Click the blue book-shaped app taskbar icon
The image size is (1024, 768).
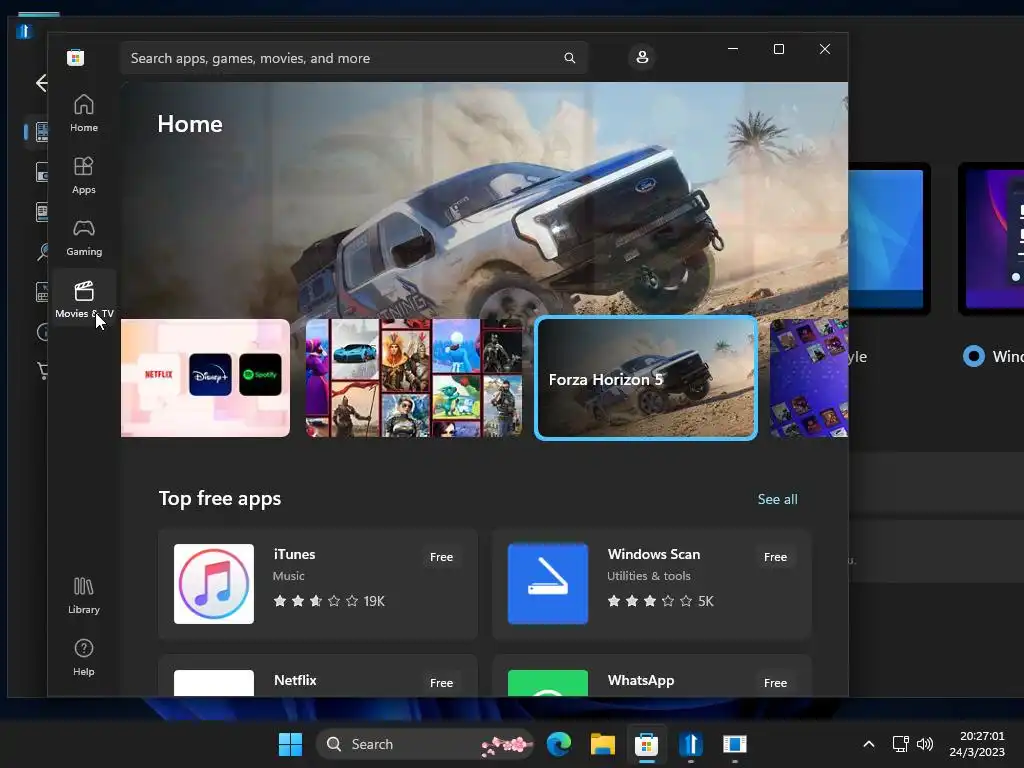coord(690,744)
